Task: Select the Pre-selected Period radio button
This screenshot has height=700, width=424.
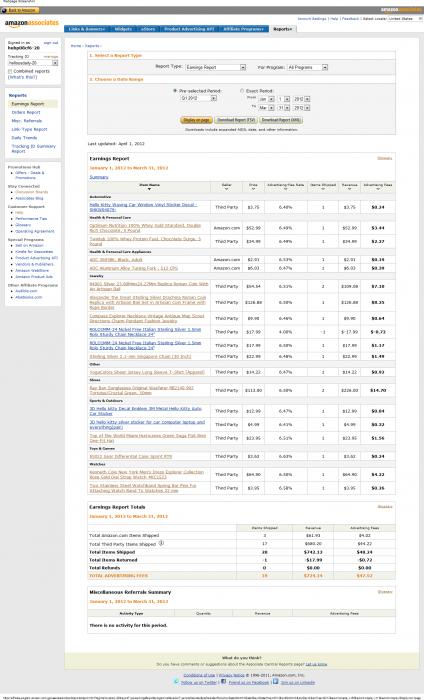Action: 175,91
